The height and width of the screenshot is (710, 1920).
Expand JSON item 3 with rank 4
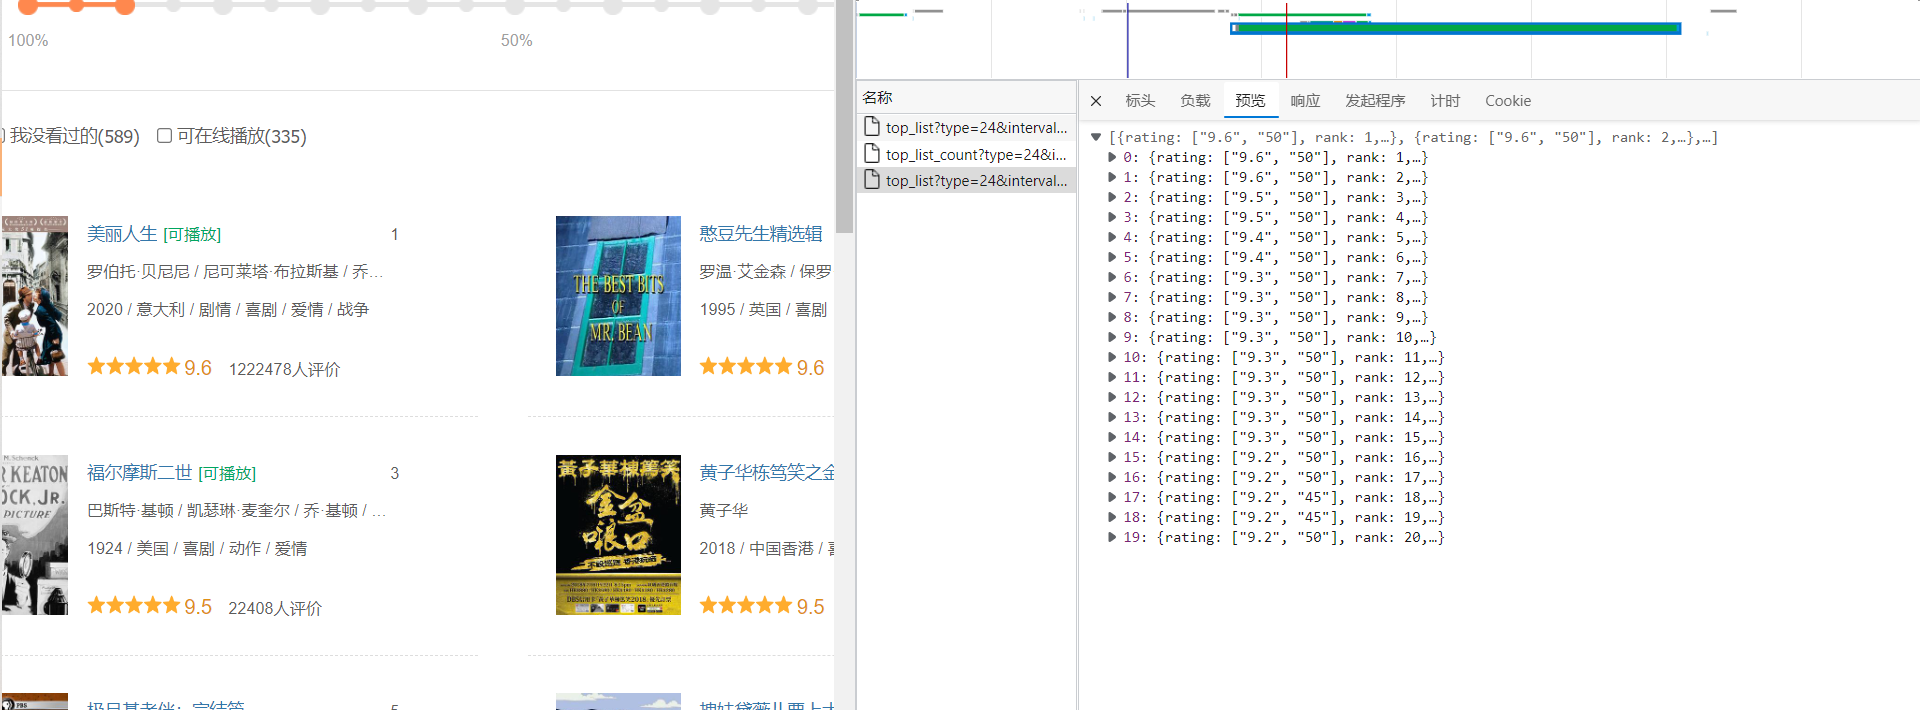[1111, 217]
